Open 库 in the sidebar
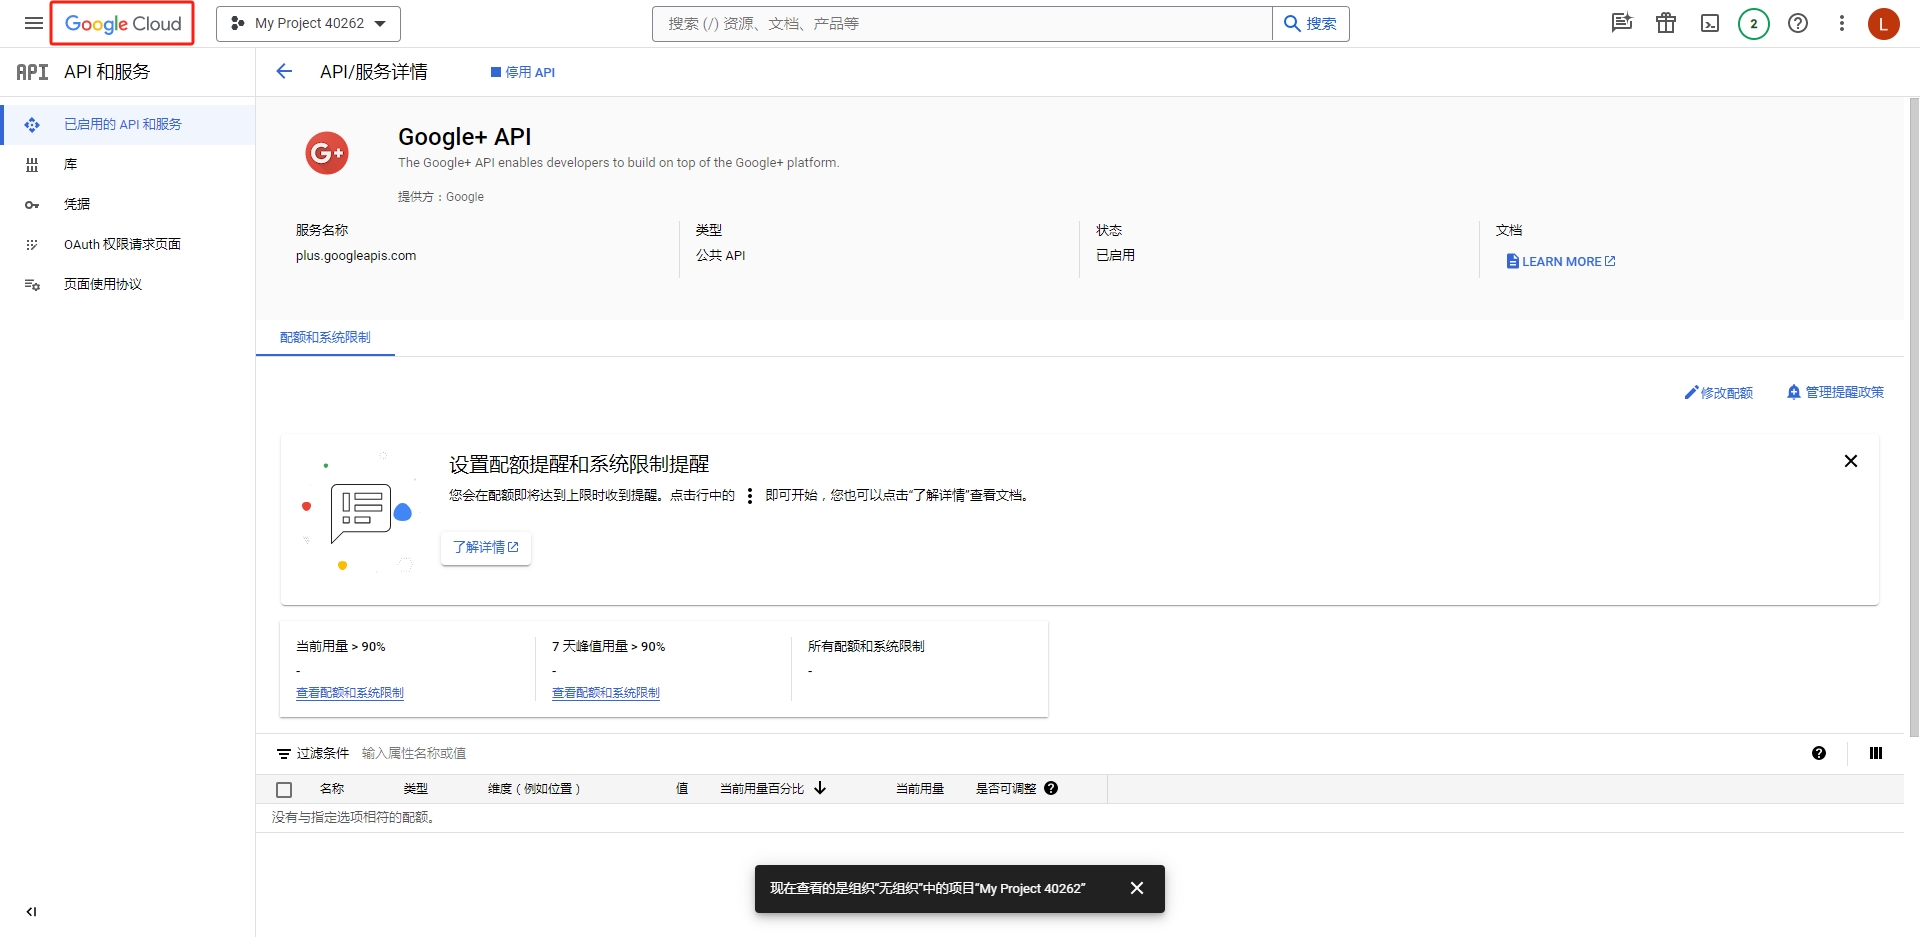The width and height of the screenshot is (1920, 937). click(x=128, y=164)
